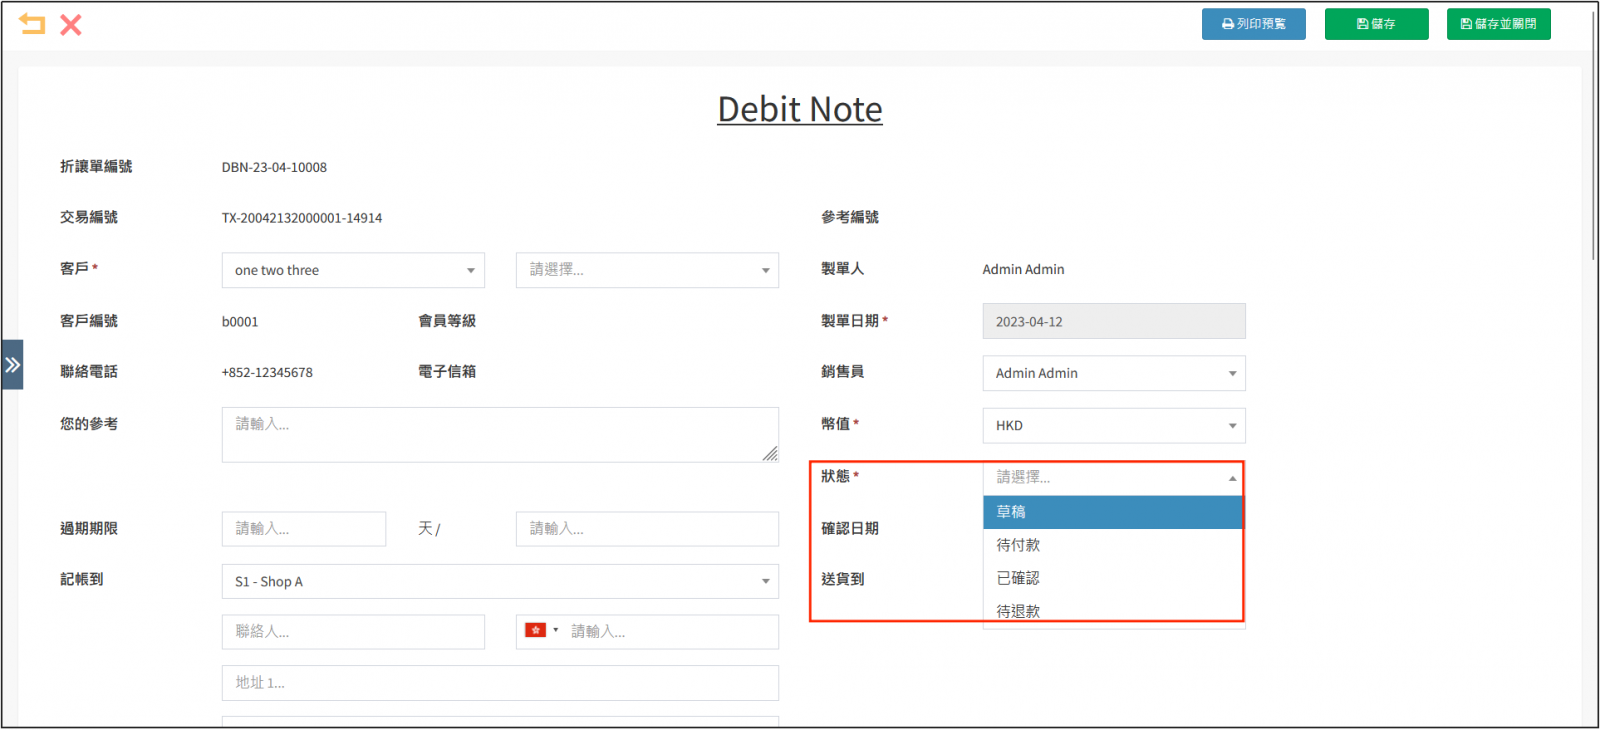Click the 送貨到 label
This screenshot has width=1600, height=730.
pos(843,579)
